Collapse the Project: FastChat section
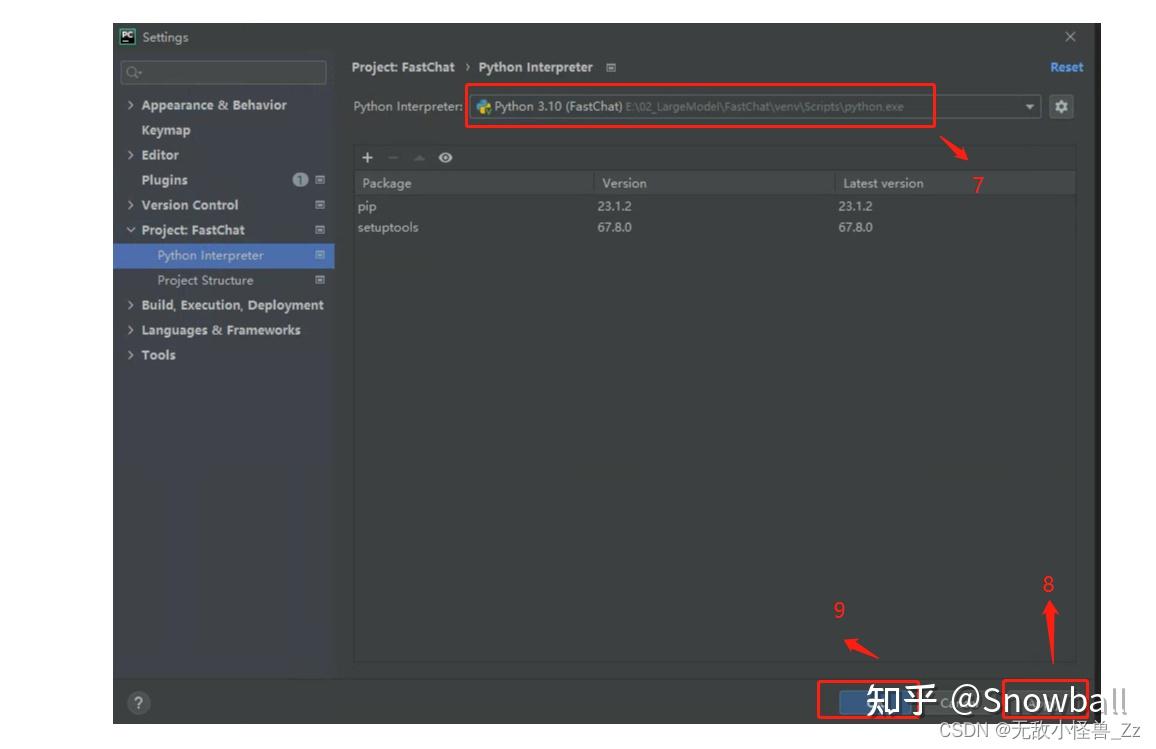This screenshot has height=749, width=1156. pos(131,230)
